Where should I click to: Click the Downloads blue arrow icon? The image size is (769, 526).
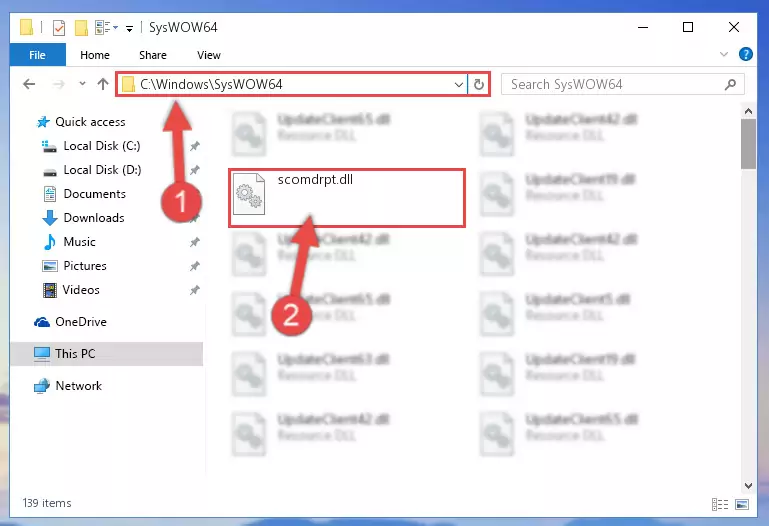(50, 218)
